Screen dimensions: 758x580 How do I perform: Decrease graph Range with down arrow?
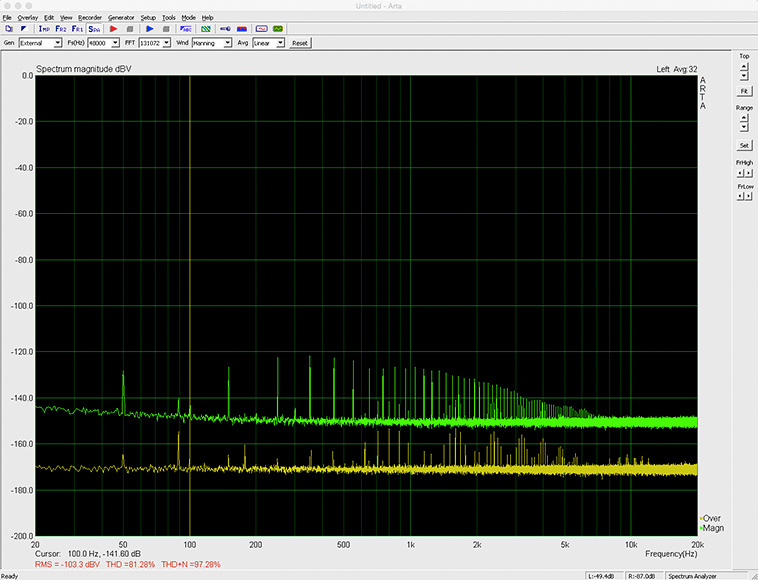point(744,127)
